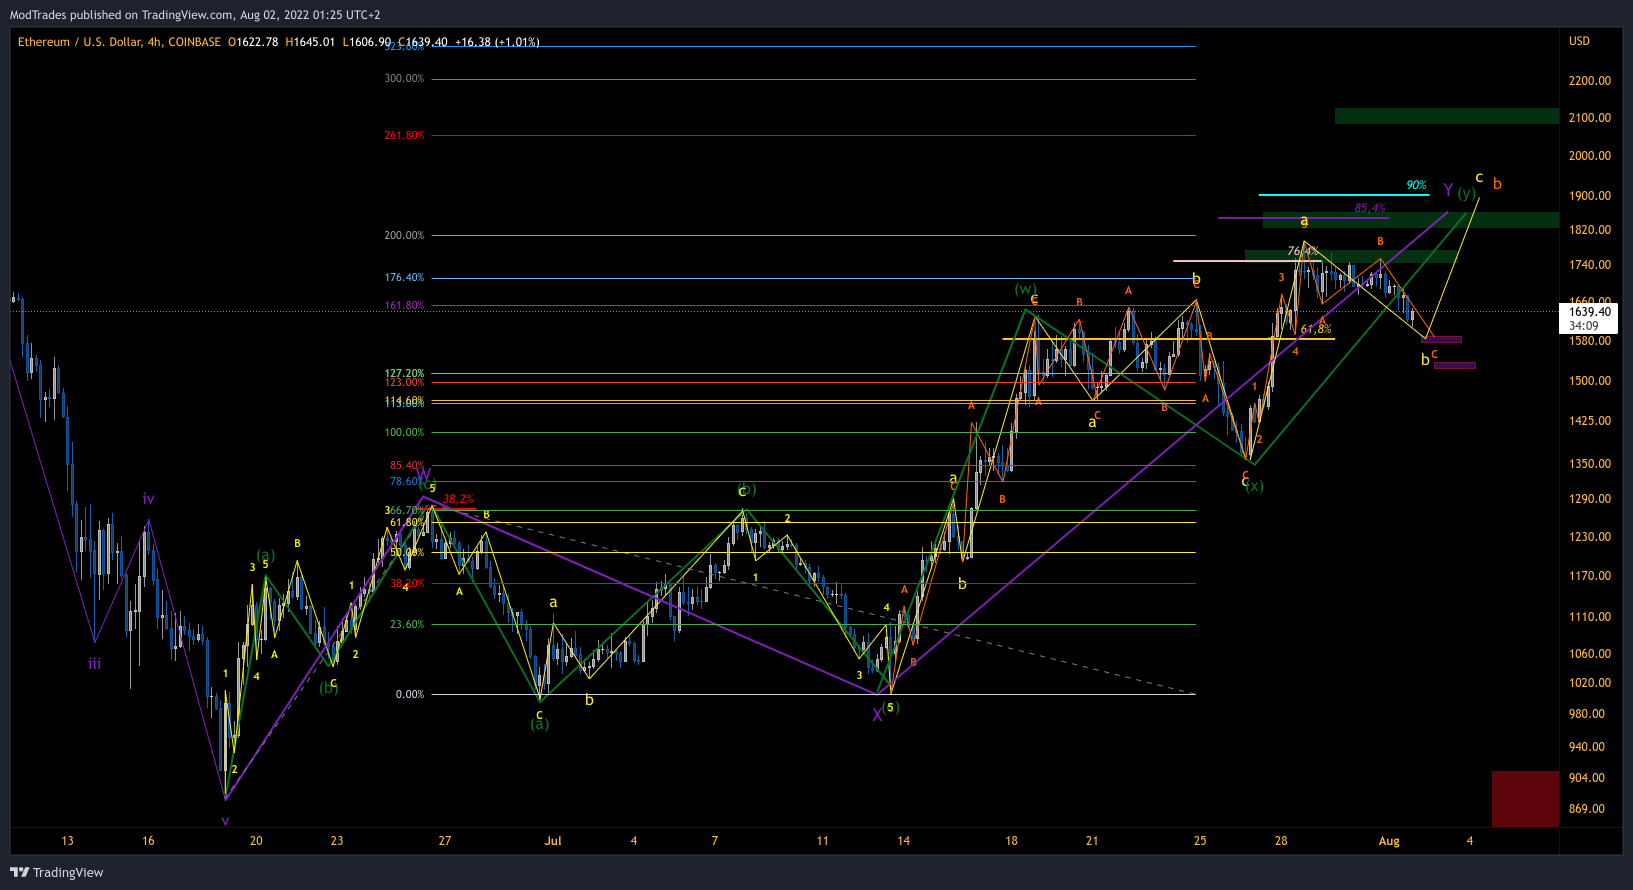Click the cyan 90% retracement label

coord(1416,185)
